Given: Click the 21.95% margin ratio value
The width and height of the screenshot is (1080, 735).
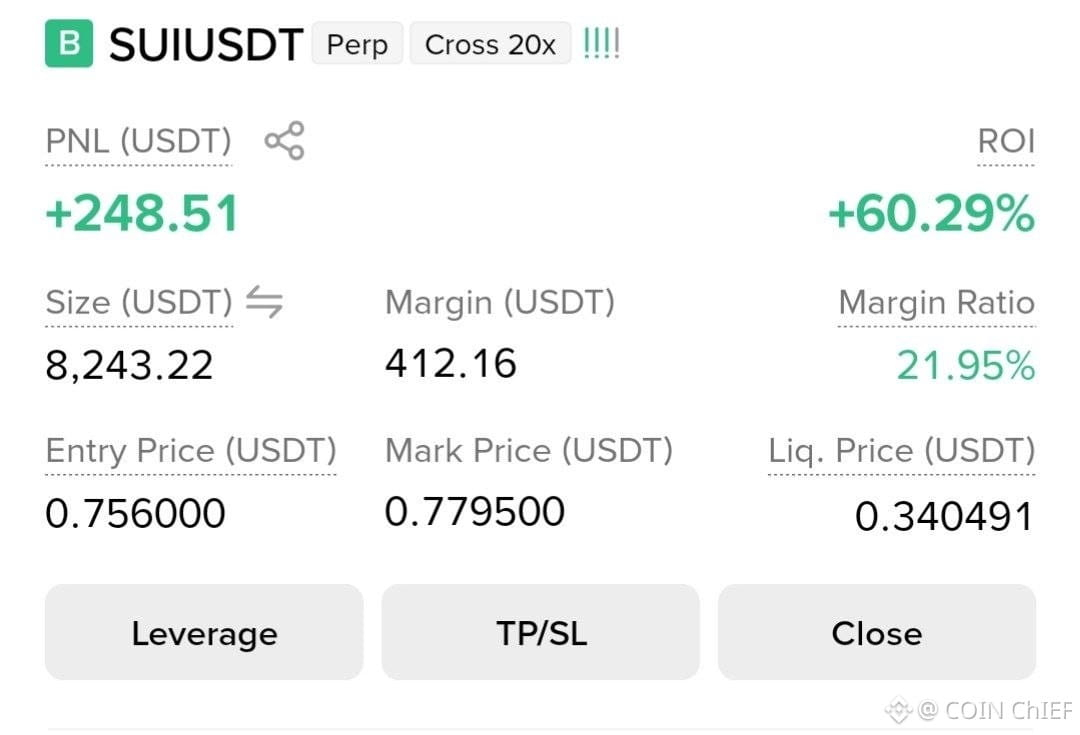Looking at the screenshot, I should point(966,365).
